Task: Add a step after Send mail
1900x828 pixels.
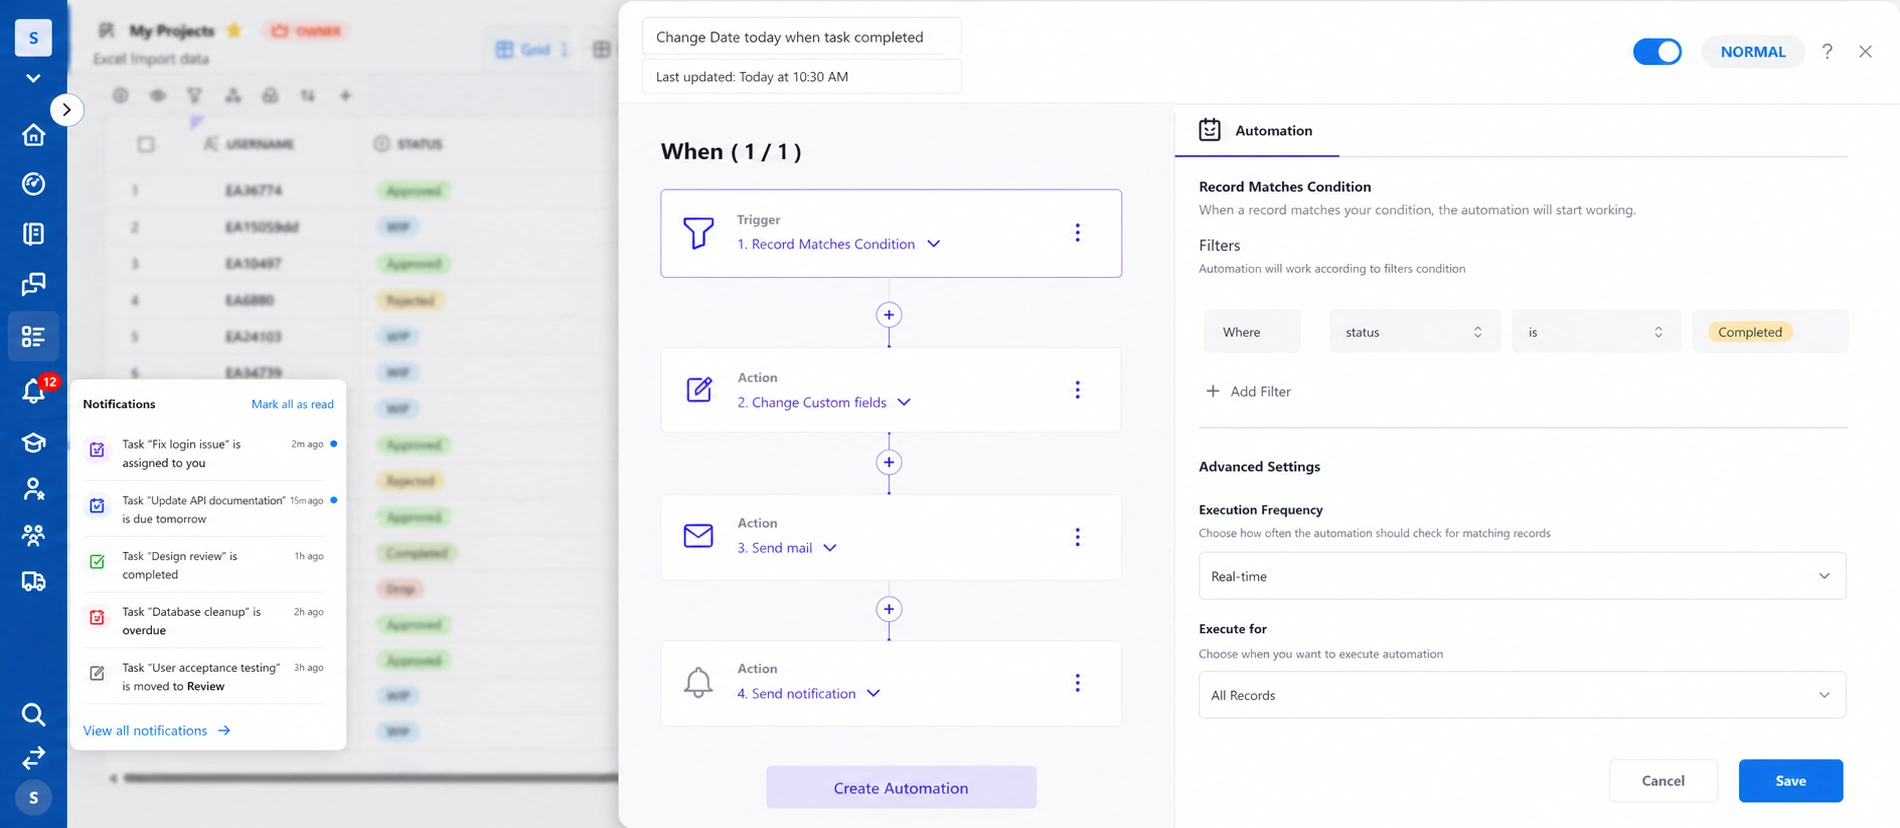Action: (888, 609)
